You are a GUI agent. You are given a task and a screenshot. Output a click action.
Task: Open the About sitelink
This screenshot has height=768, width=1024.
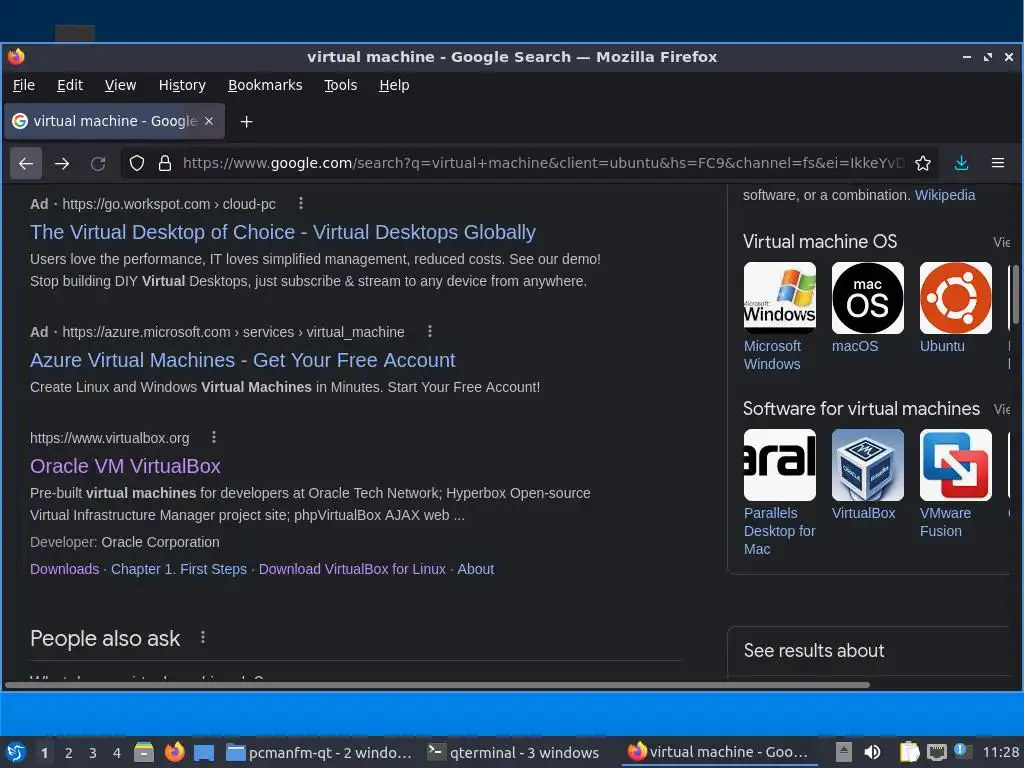point(475,569)
